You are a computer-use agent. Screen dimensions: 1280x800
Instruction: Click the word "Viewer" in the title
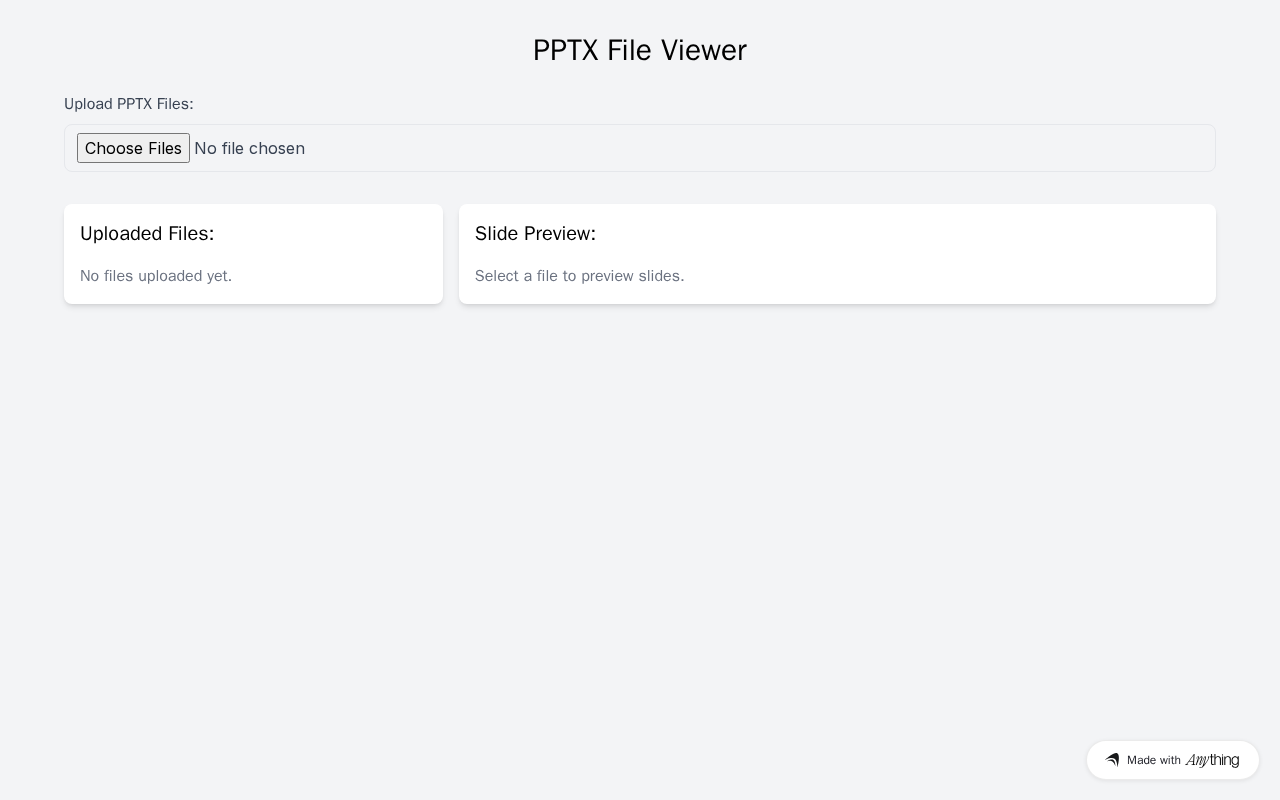click(701, 50)
